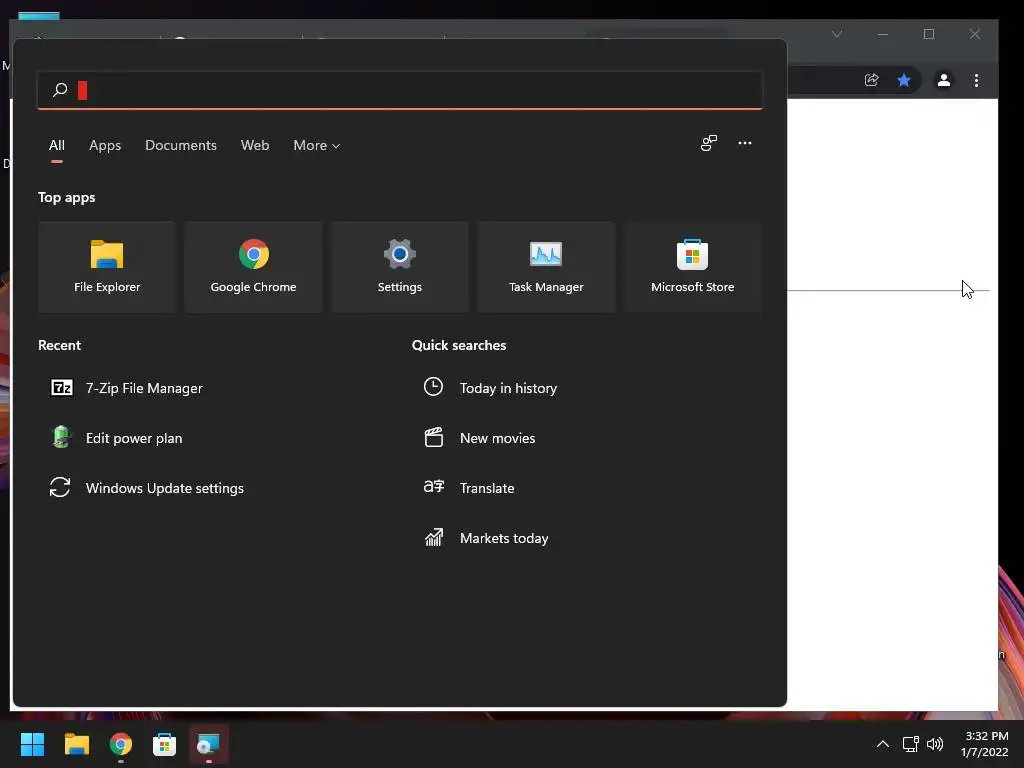Open File Explorer from Top apps
The width and height of the screenshot is (1024, 768).
(x=107, y=266)
